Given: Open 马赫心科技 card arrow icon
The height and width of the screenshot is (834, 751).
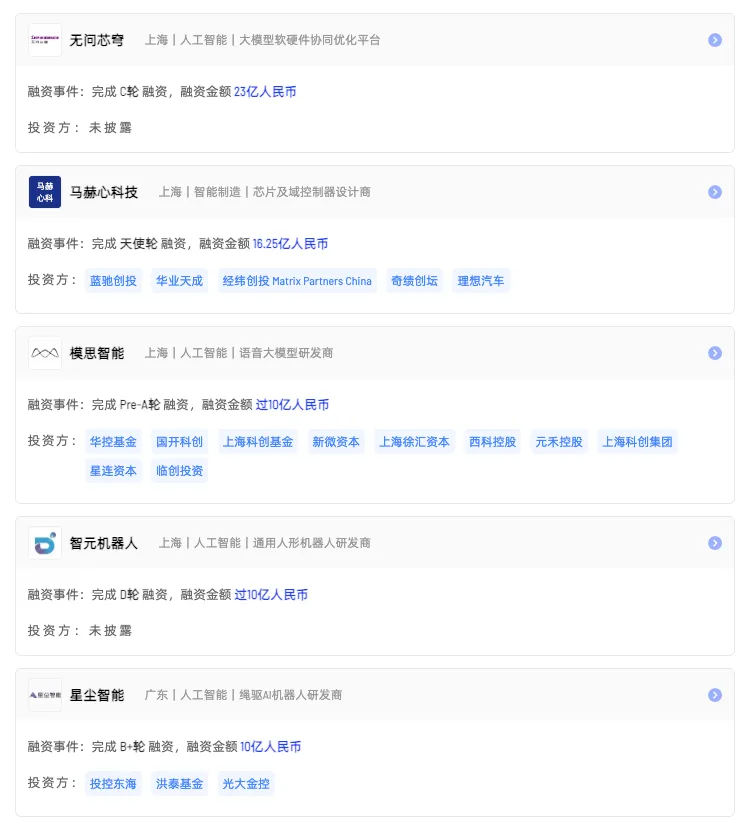Looking at the screenshot, I should (715, 192).
